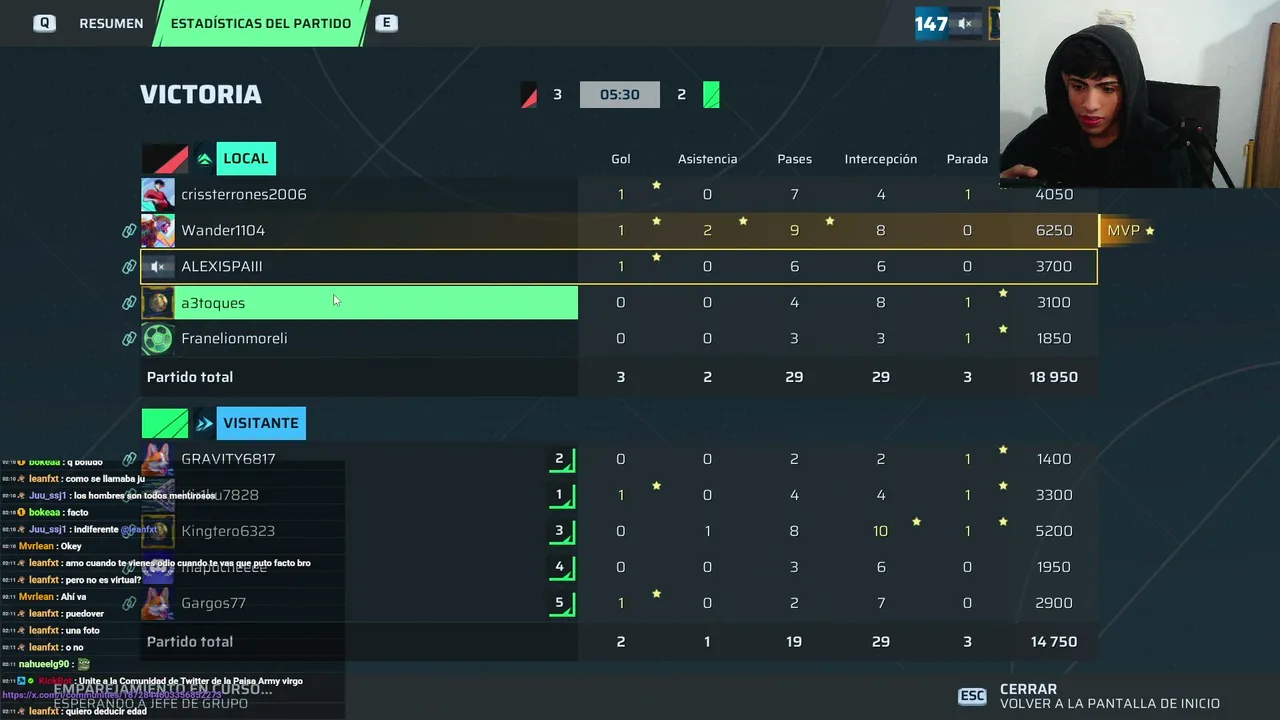This screenshot has width=1280, height=720.
Task: Switch to the RESUMEN tab
Action: point(111,23)
